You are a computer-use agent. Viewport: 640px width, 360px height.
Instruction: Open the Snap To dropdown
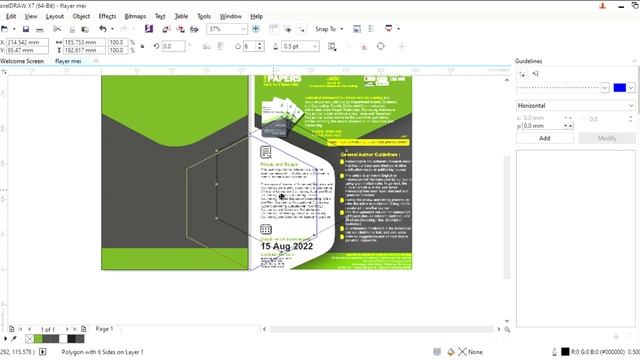coord(329,29)
